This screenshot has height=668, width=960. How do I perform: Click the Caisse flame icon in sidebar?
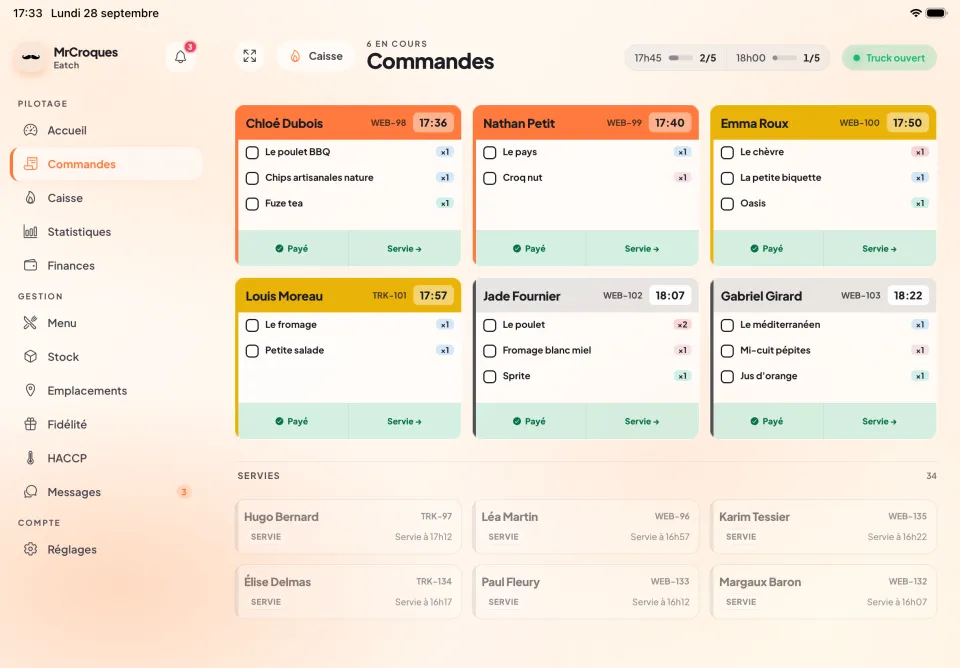[31, 198]
